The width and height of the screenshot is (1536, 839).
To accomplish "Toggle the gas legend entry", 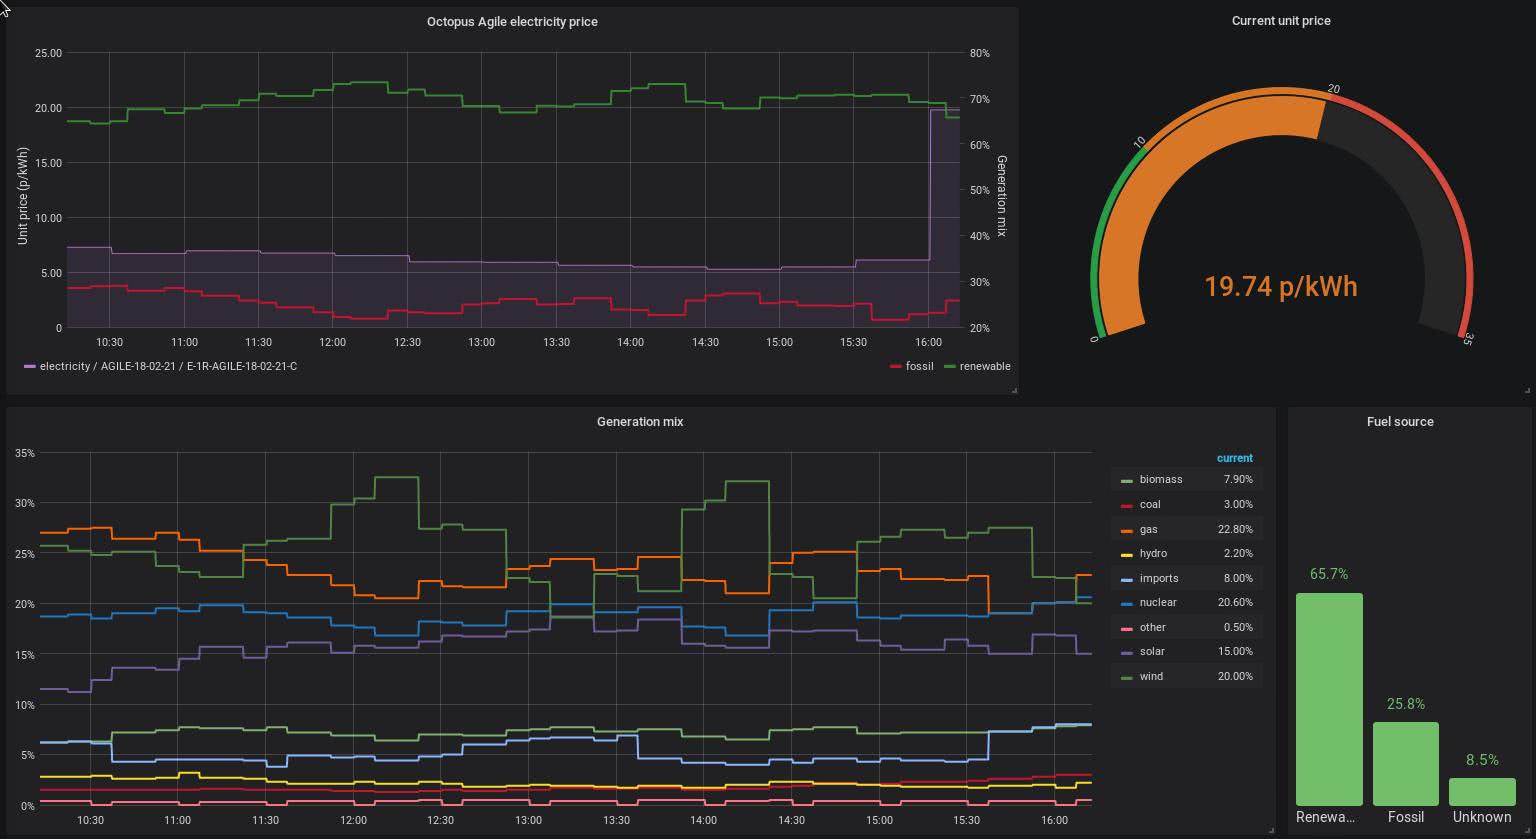I will (x=1148, y=529).
